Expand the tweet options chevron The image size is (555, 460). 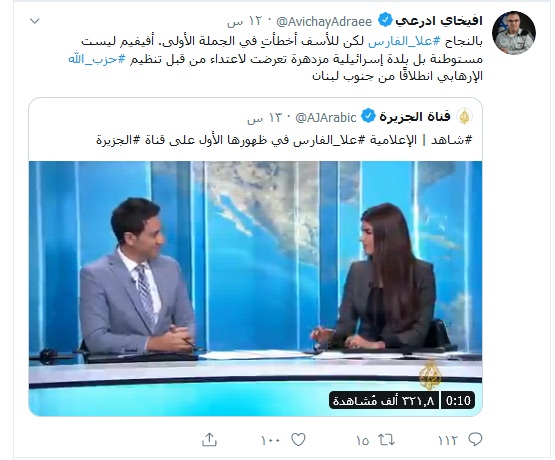35,21
